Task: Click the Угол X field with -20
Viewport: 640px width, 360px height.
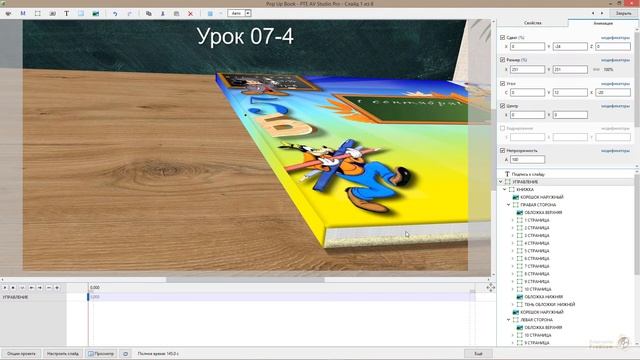Action: (x=613, y=93)
